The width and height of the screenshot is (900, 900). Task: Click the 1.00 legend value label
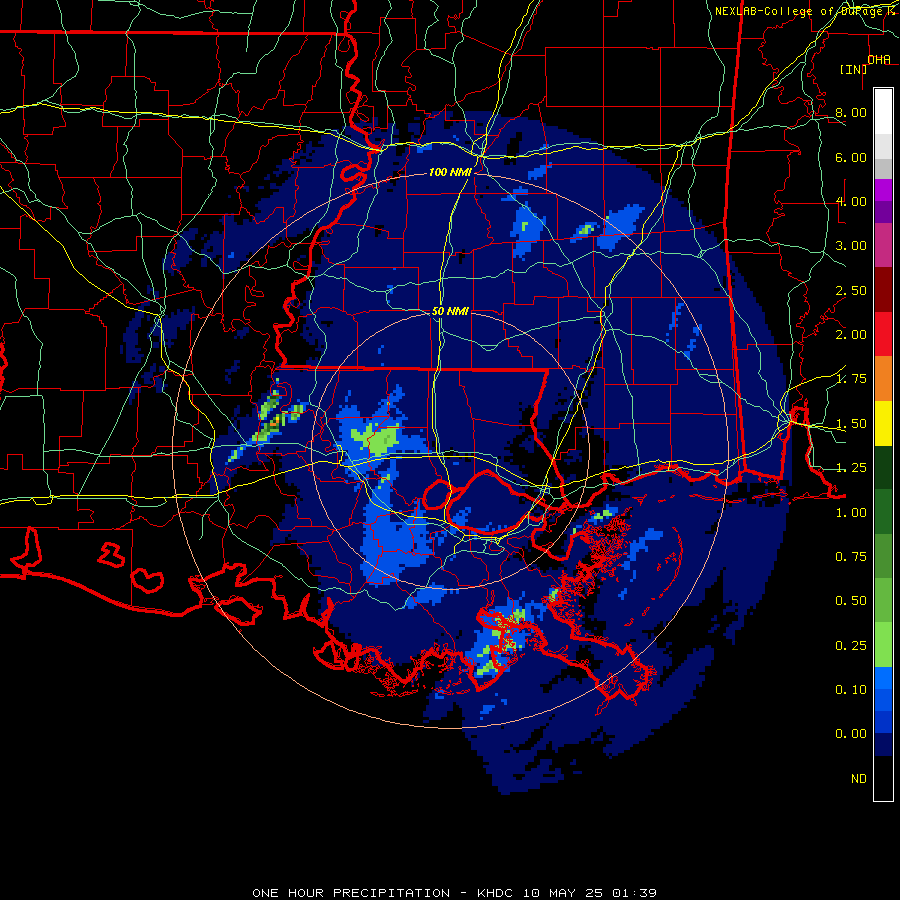[x=851, y=513]
